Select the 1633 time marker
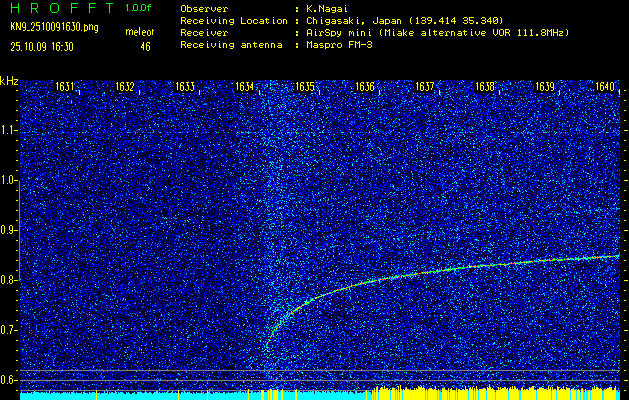The width and height of the screenshot is (629, 400). [x=185, y=87]
